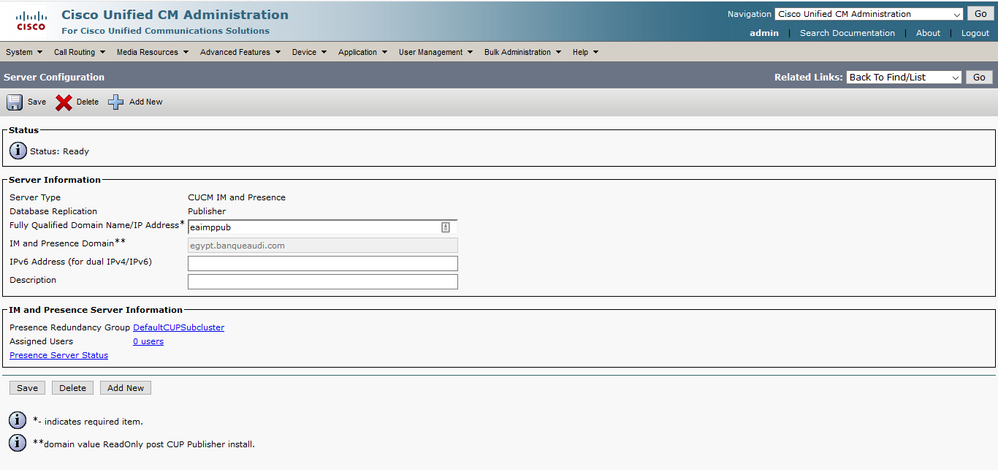The image size is (998, 470).
Task: Click the Save floppy disk toolbar icon
Action: 15,102
